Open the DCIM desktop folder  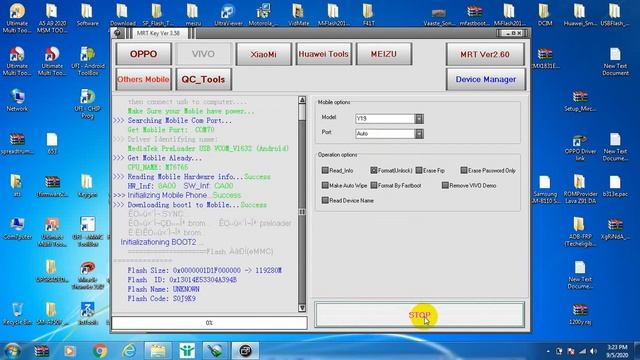click(544, 16)
